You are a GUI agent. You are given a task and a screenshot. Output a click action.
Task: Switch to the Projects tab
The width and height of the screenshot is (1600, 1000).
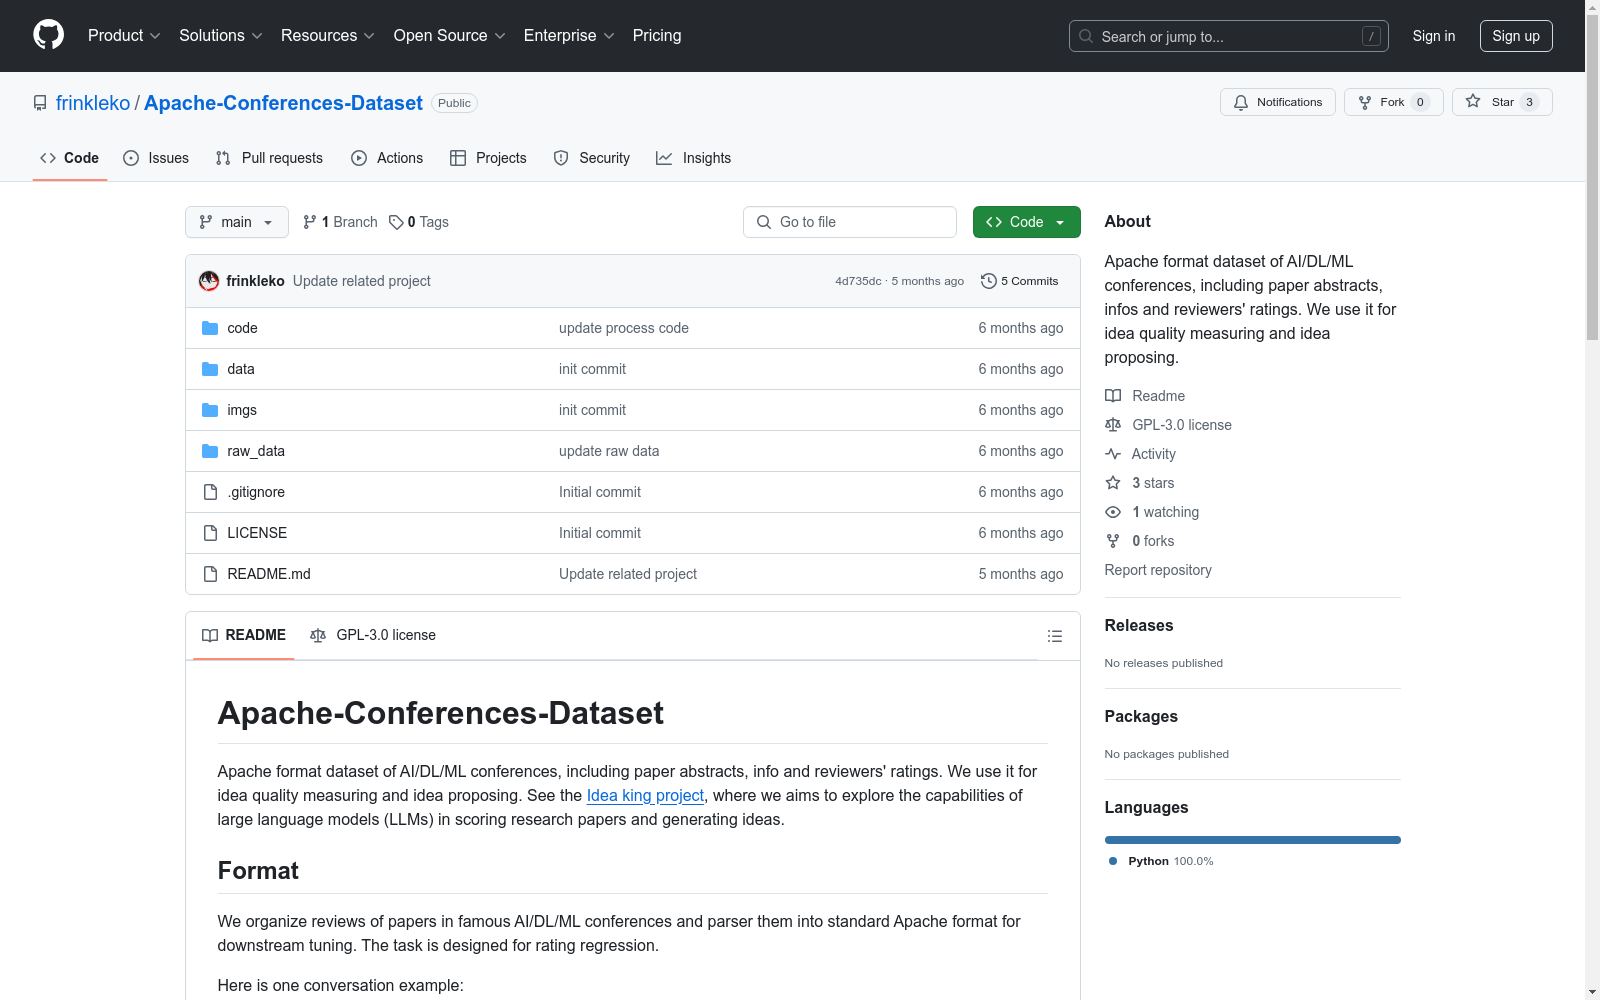(488, 158)
